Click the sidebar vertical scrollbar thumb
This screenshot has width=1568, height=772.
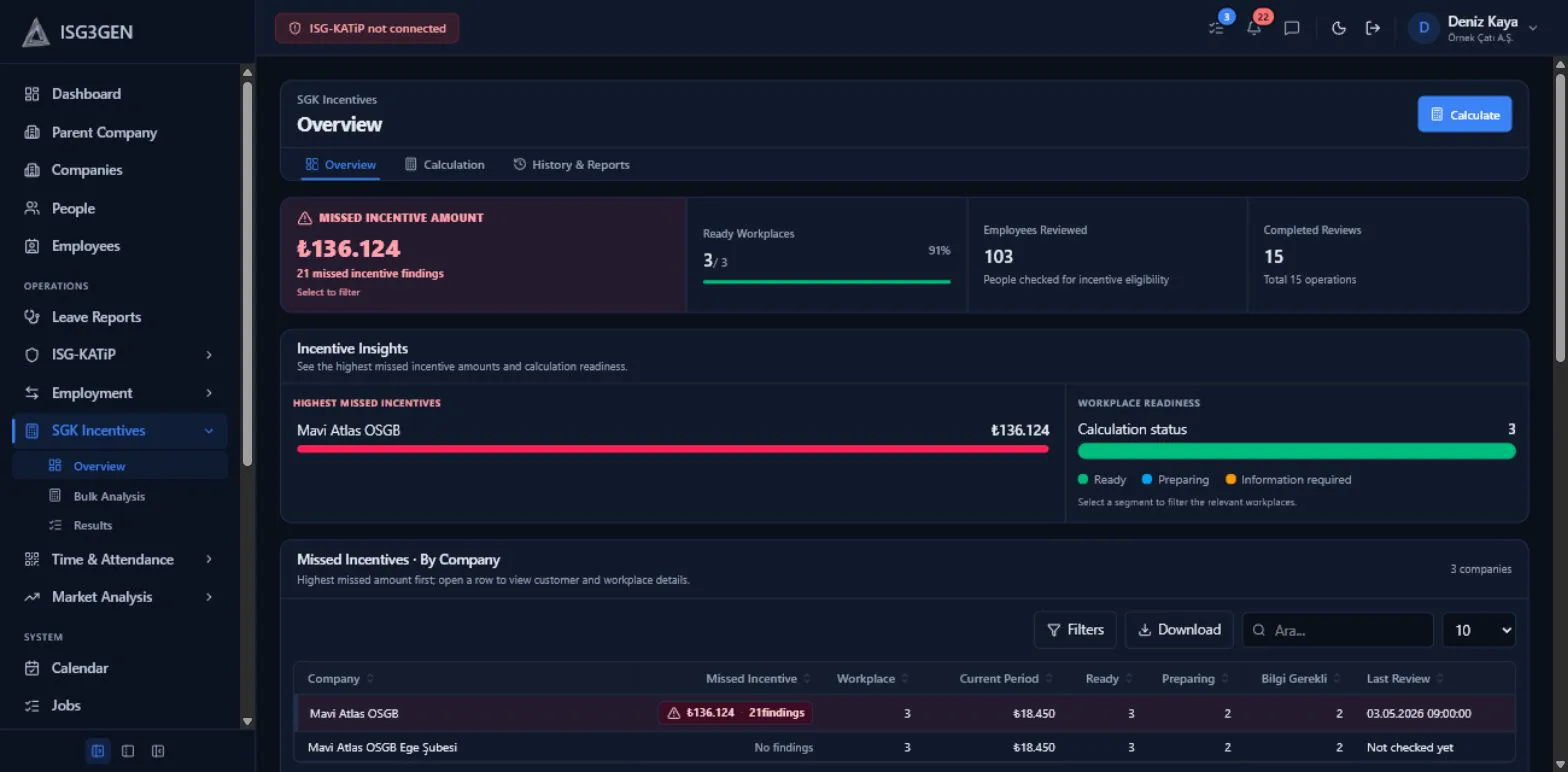(247, 272)
